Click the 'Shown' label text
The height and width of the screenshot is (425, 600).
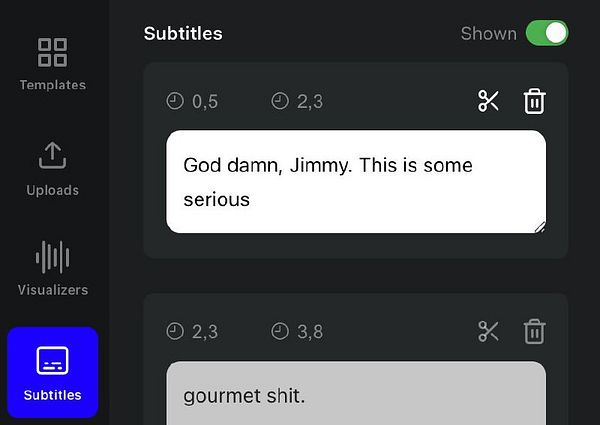coord(488,34)
